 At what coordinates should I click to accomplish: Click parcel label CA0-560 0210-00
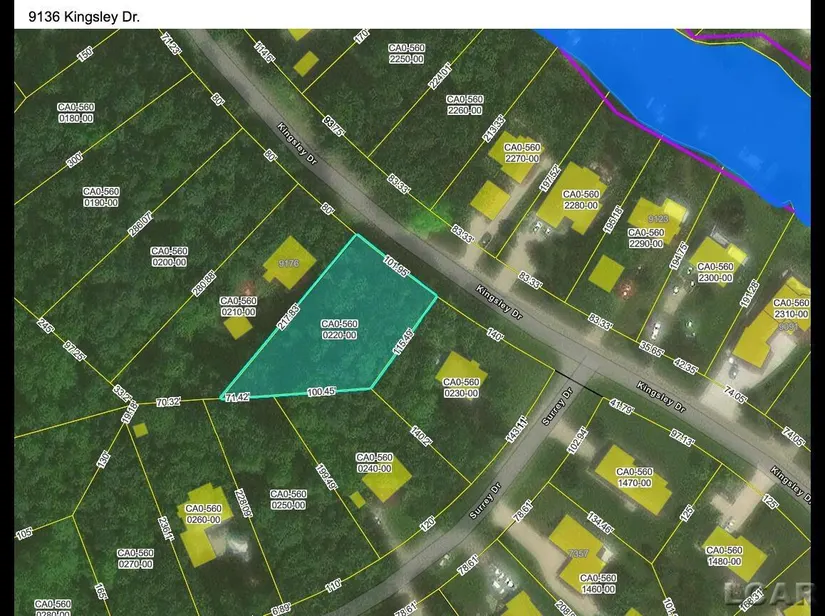[x=238, y=307]
